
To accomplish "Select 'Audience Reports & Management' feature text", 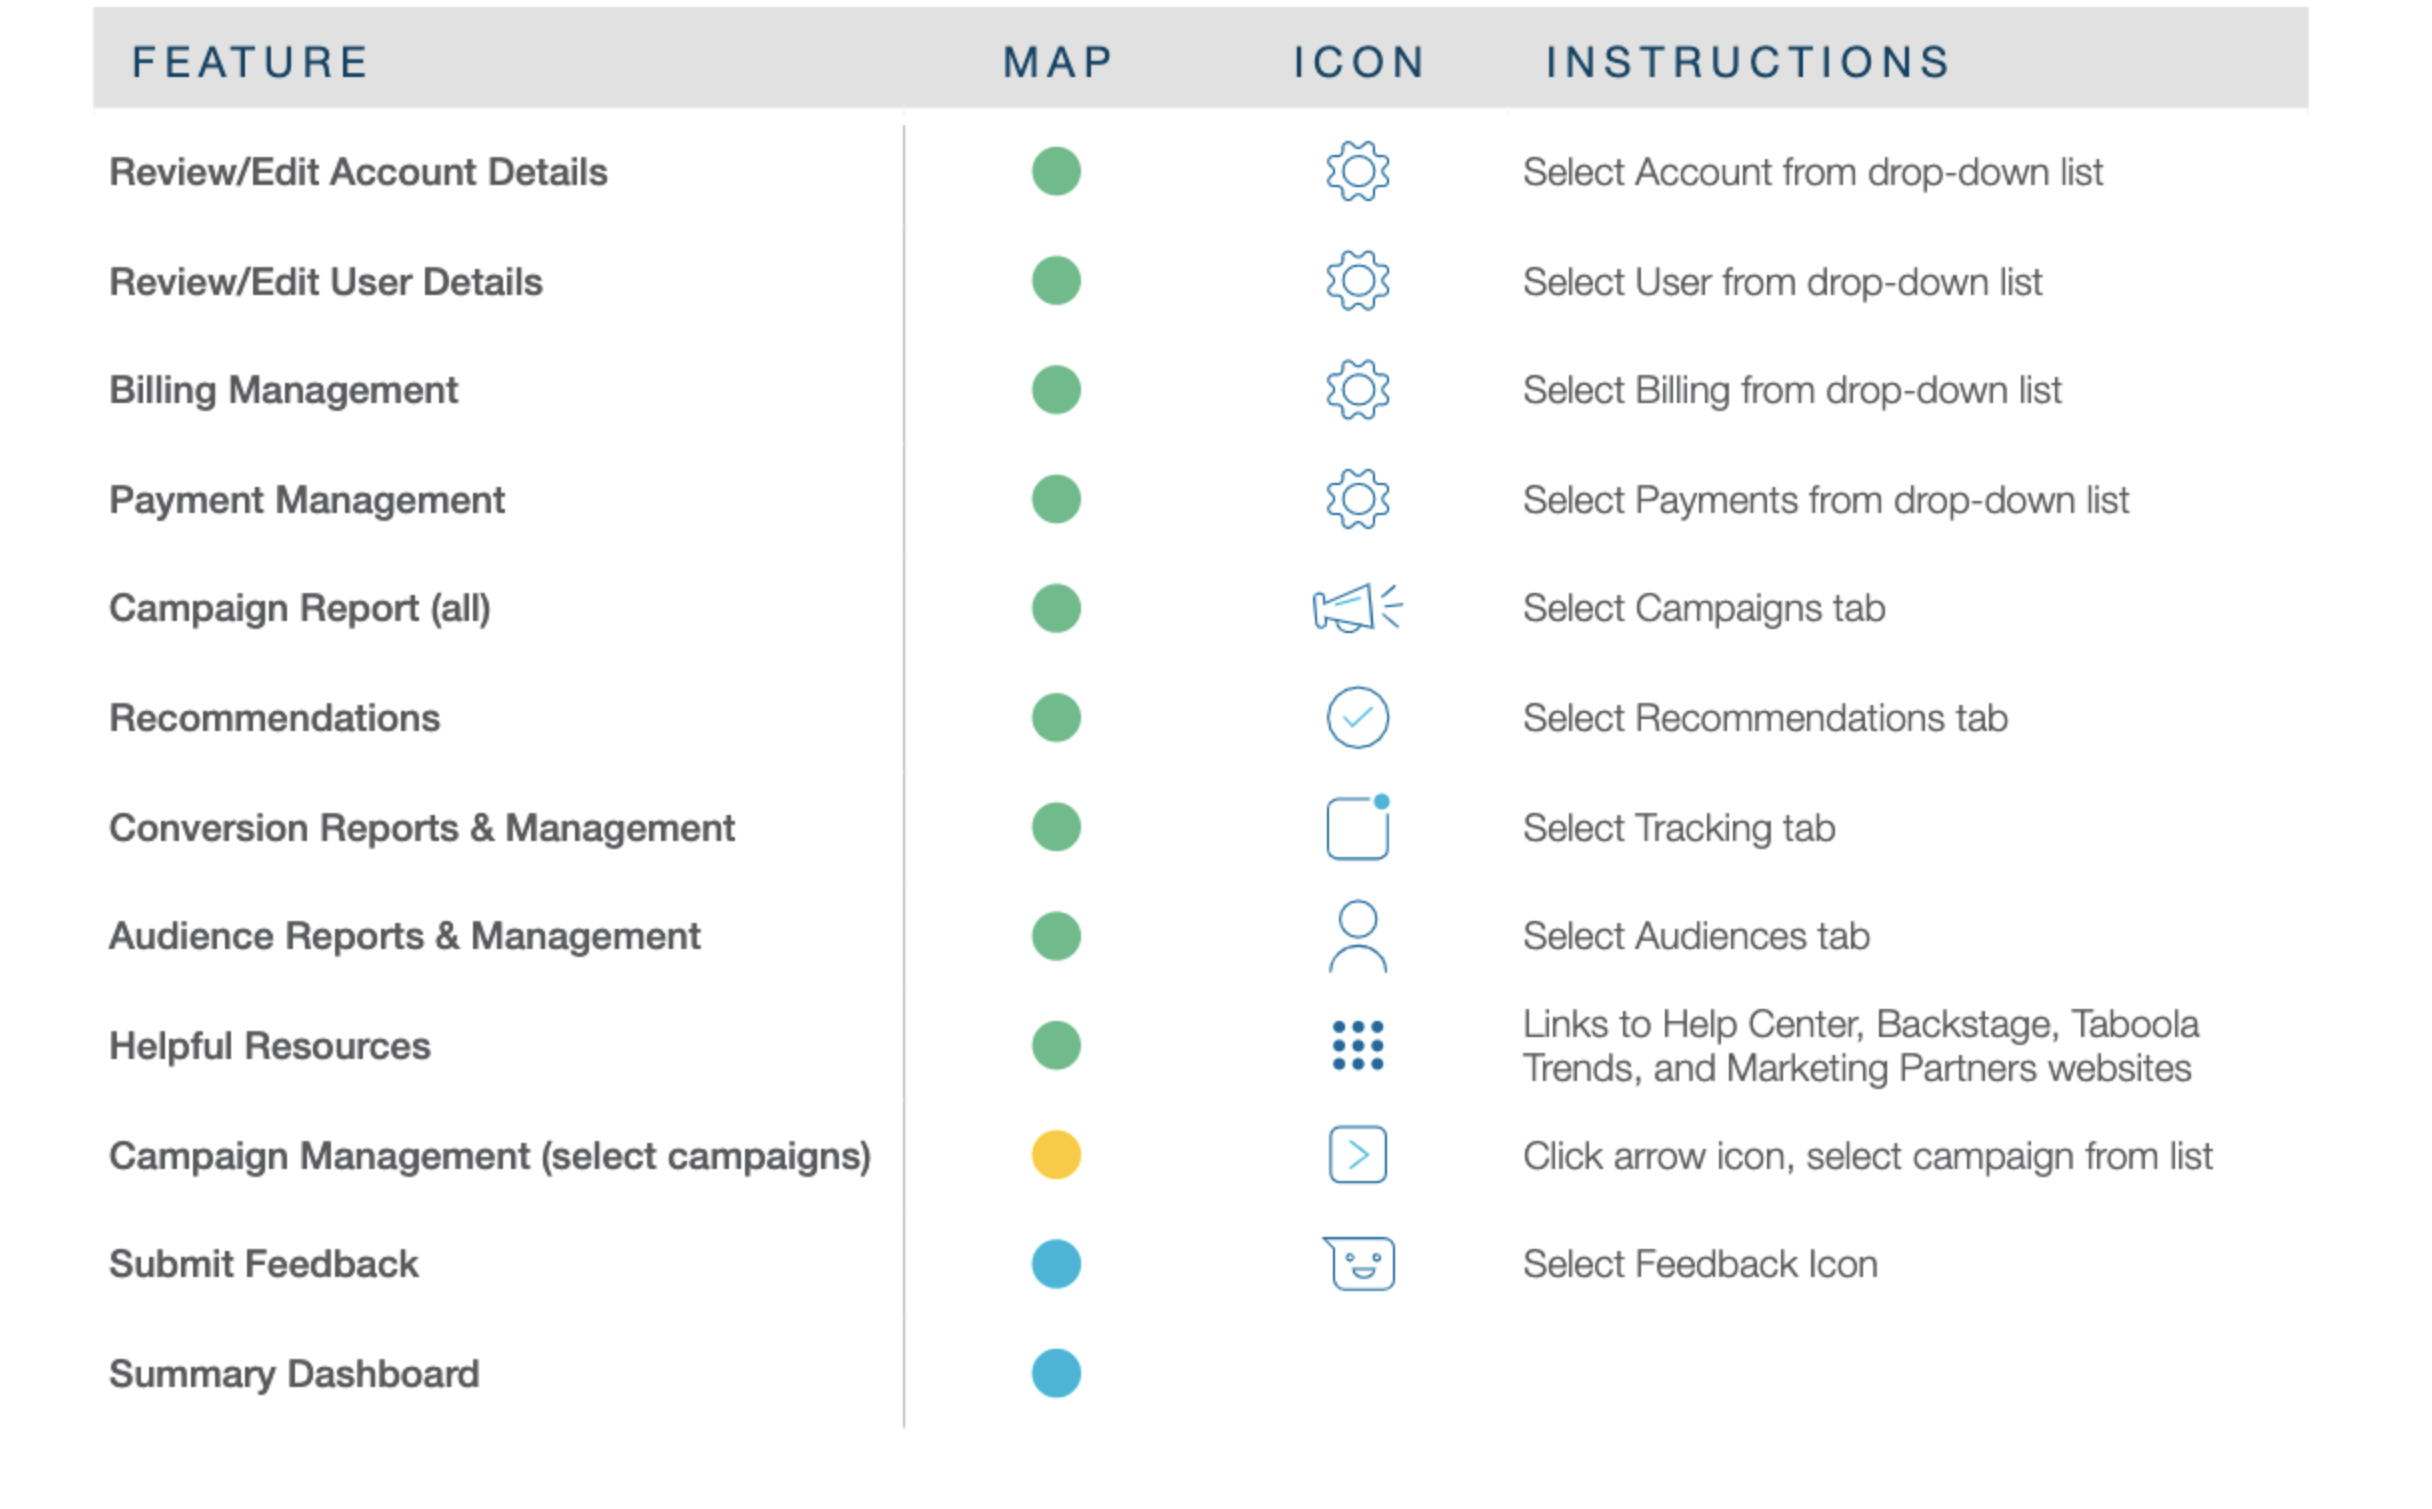I will pos(405,937).
